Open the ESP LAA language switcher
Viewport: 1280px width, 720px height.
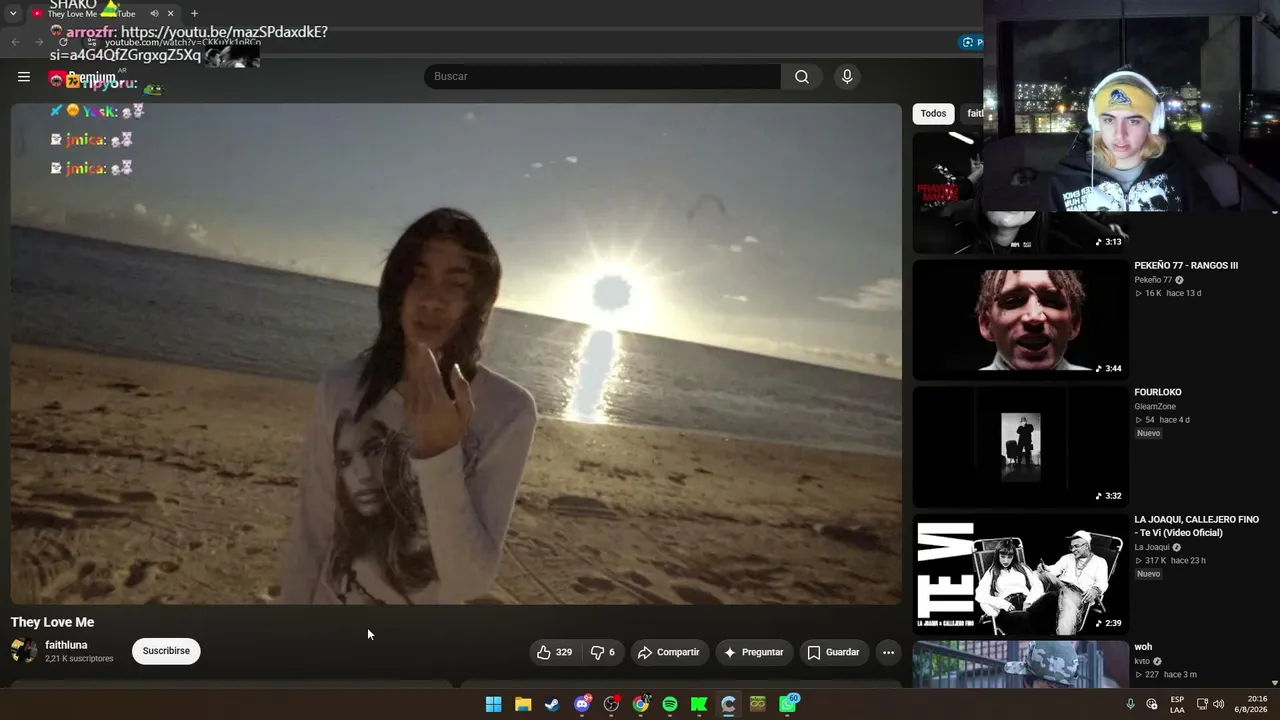pos(1177,704)
